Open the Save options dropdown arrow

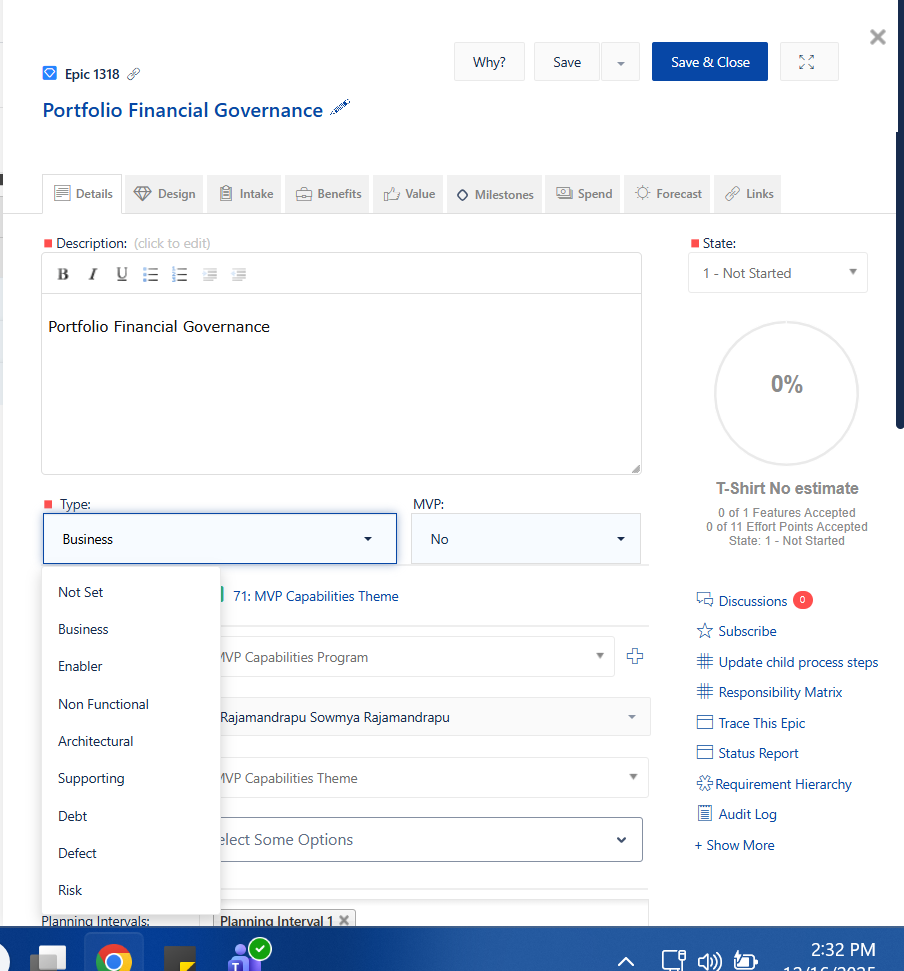click(620, 62)
